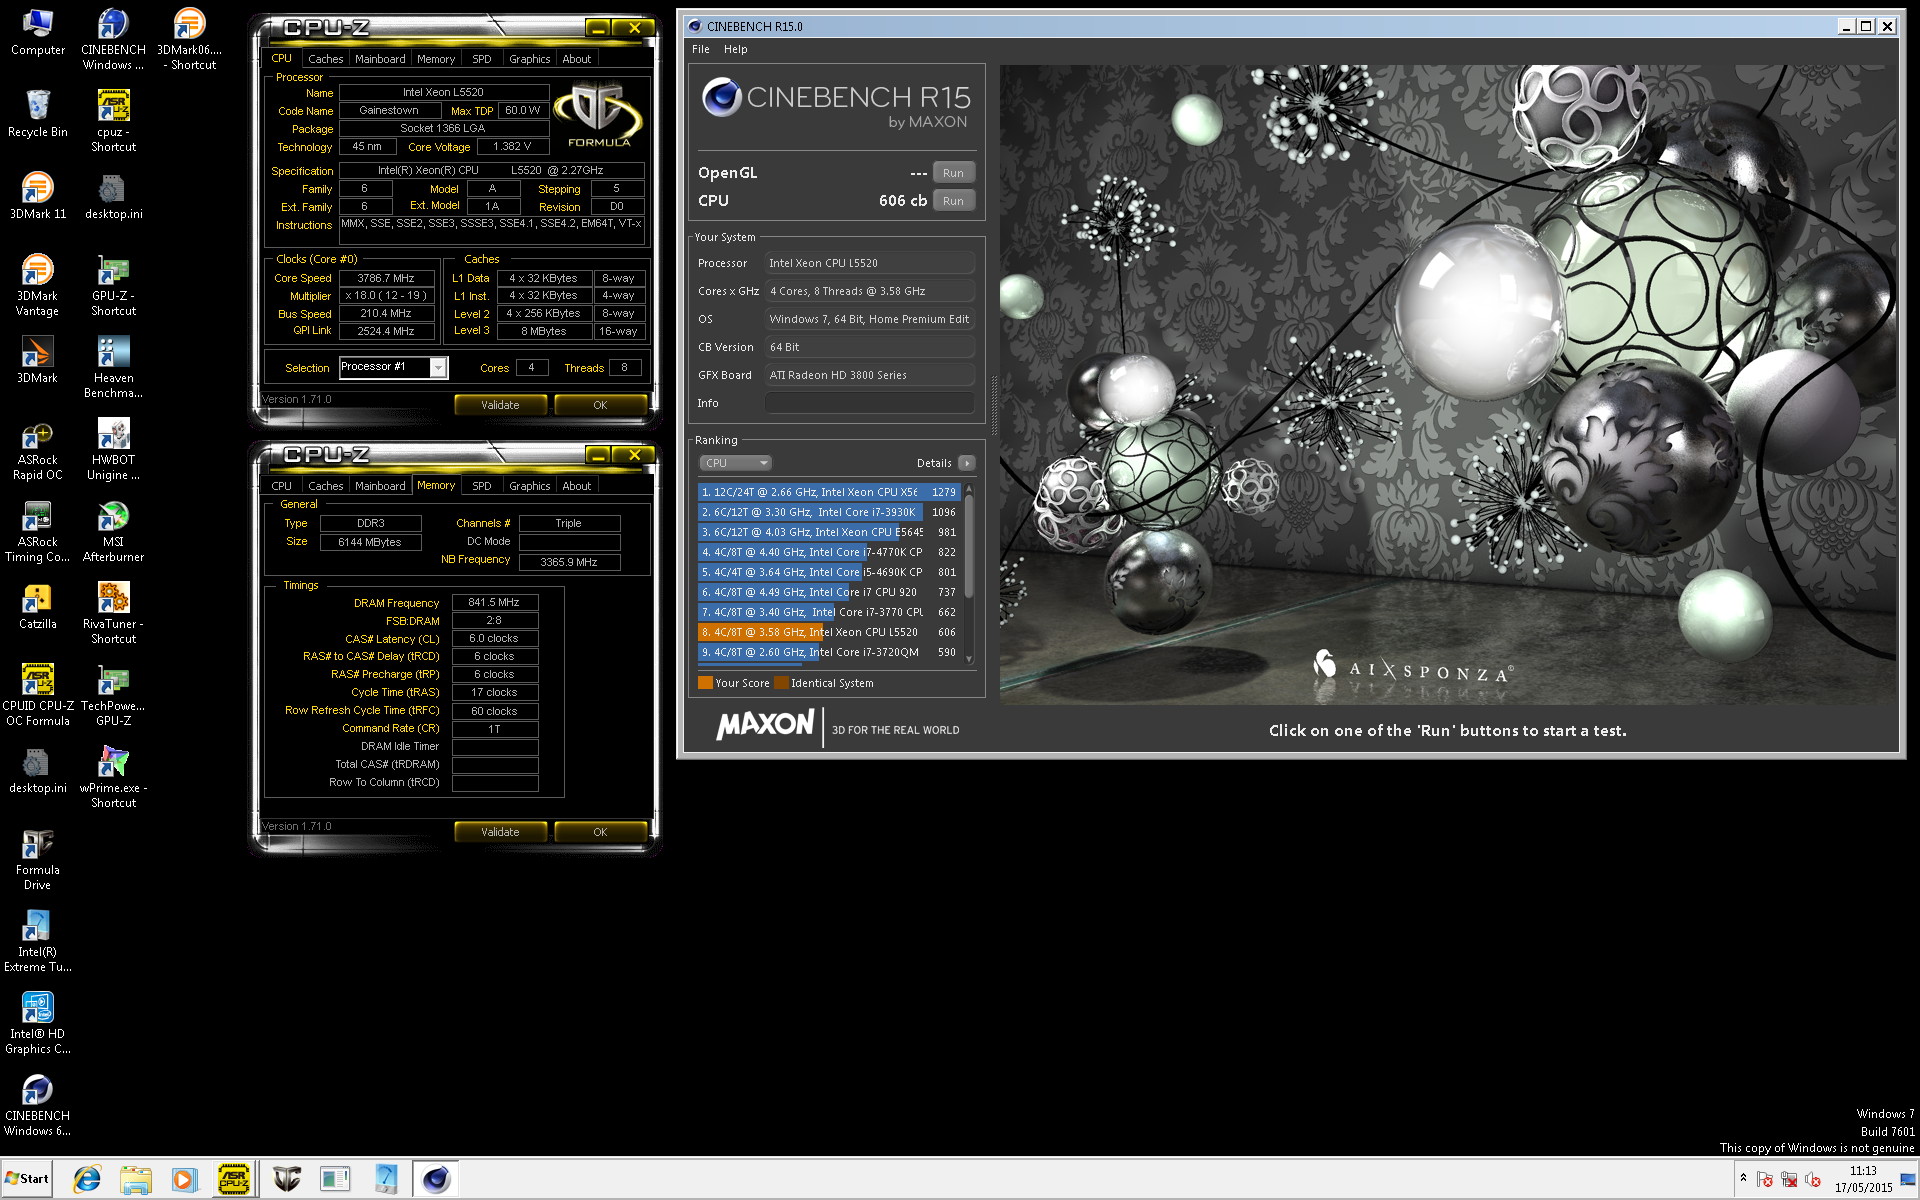Click the Info input field
The height and width of the screenshot is (1200, 1920).
tap(869, 403)
